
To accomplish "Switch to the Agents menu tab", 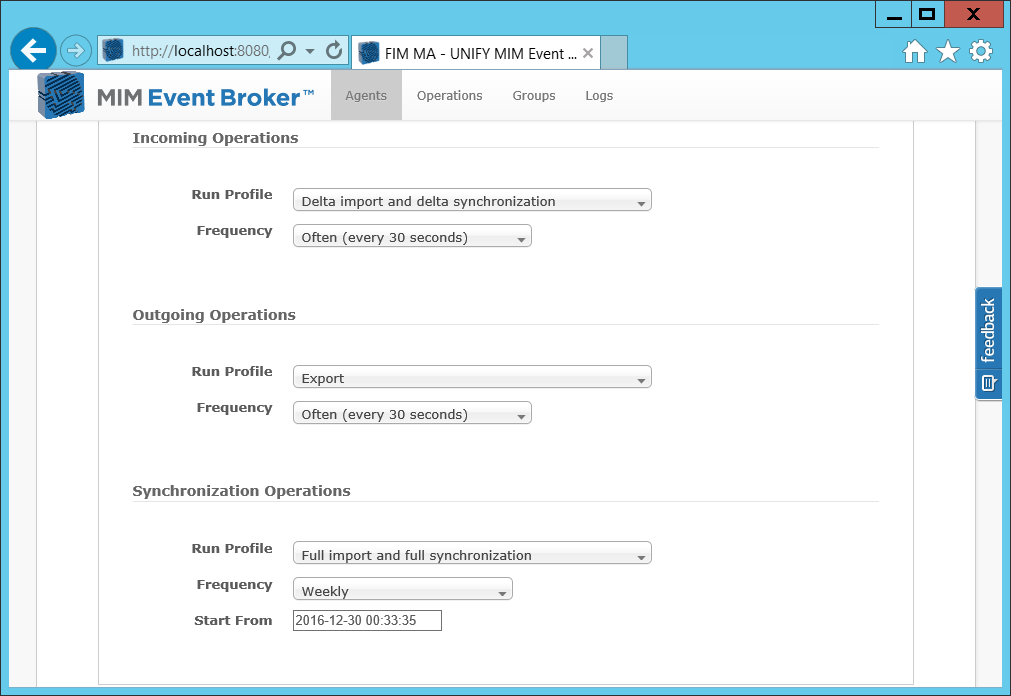I will pyautogui.click(x=366, y=95).
